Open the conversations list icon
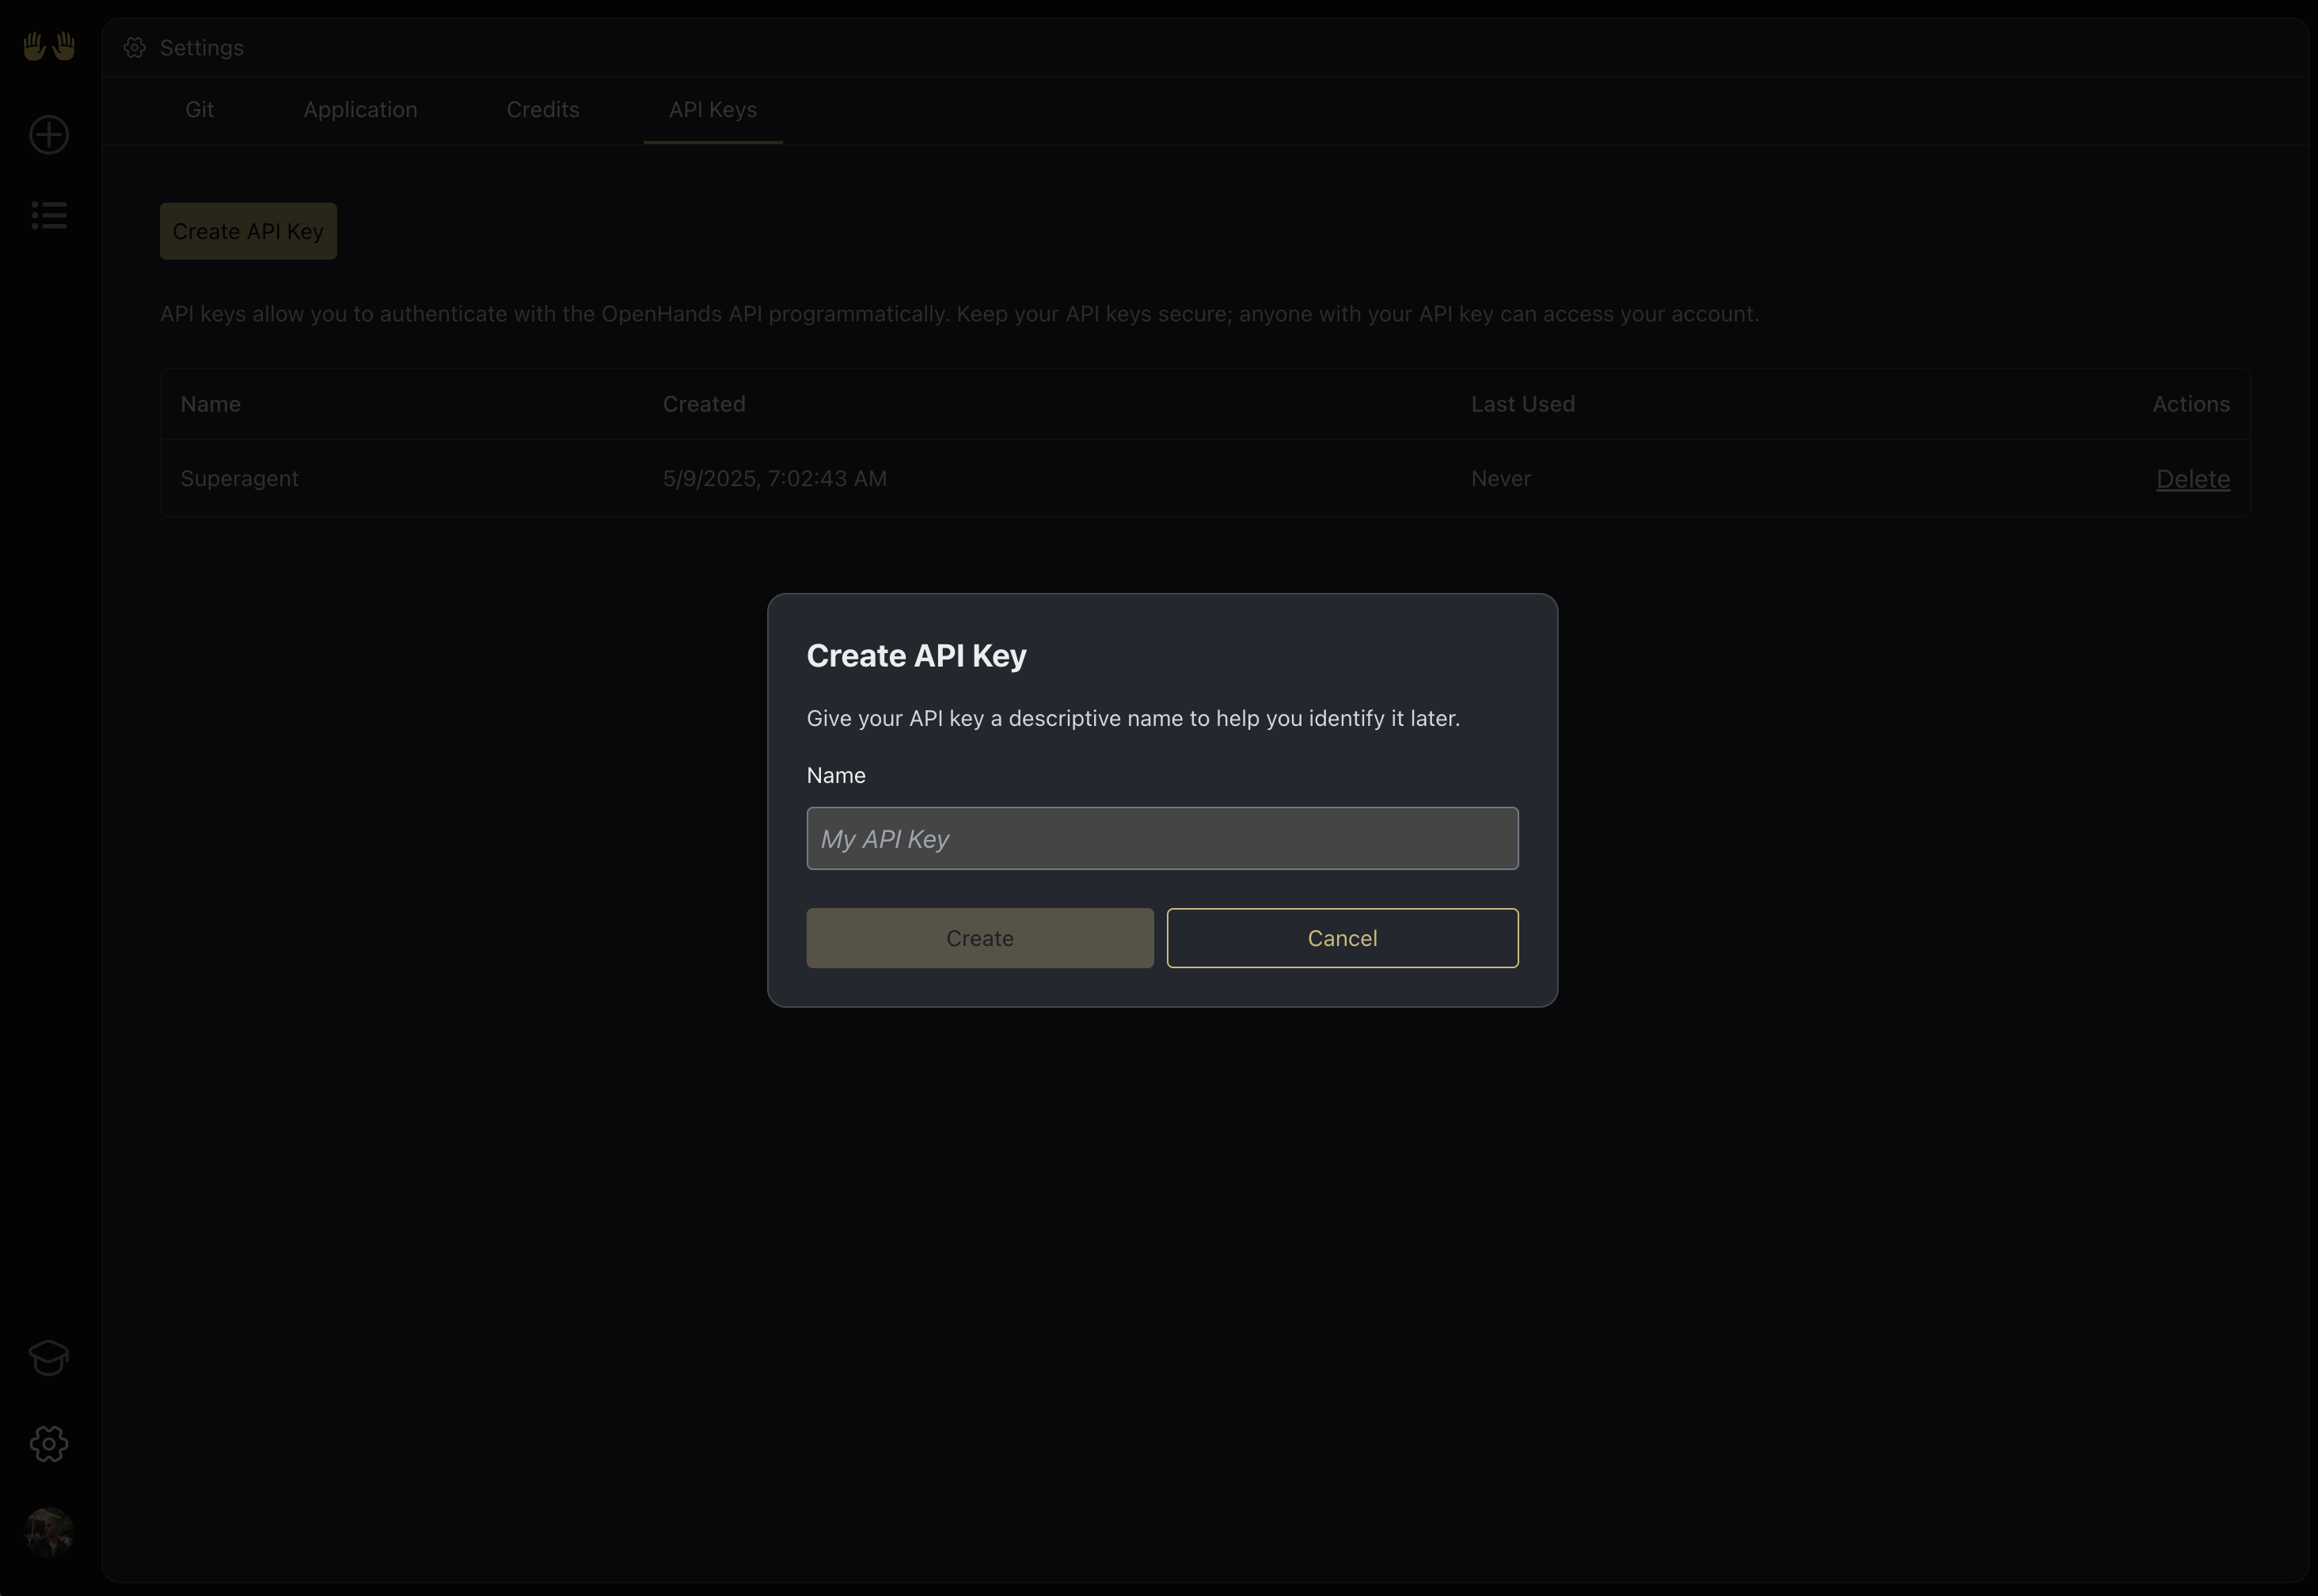The image size is (2318, 1596). [x=49, y=215]
